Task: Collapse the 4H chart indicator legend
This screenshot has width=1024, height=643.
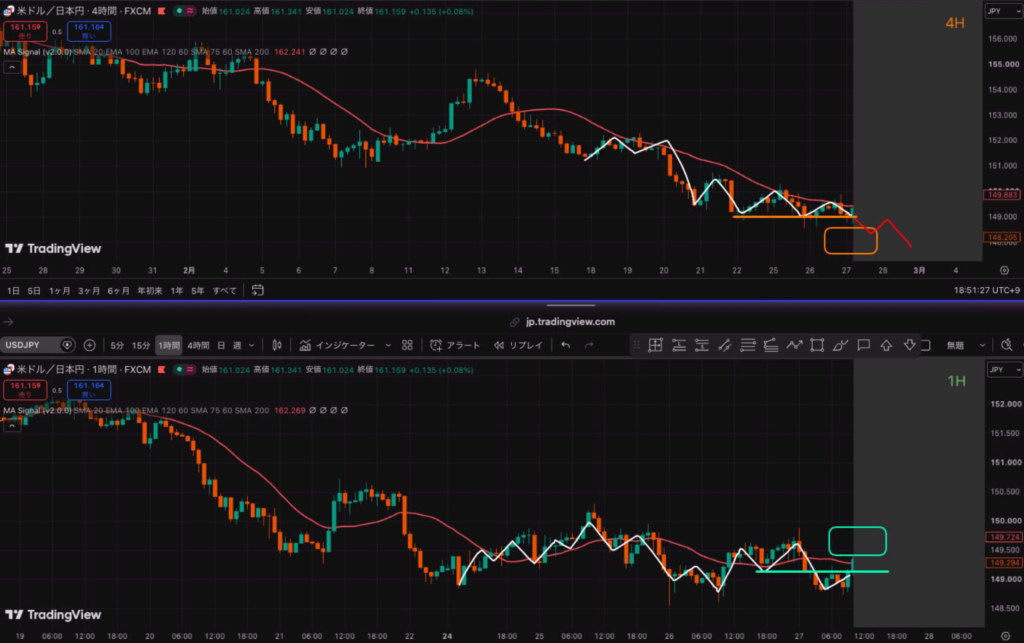Action: [12, 67]
